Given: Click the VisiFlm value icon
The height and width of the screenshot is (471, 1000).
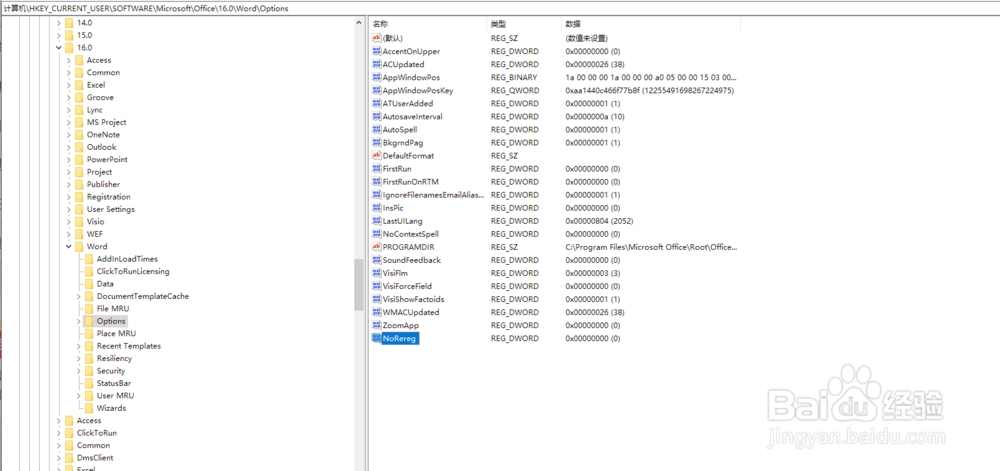Looking at the screenshot, I should point(376,273).
